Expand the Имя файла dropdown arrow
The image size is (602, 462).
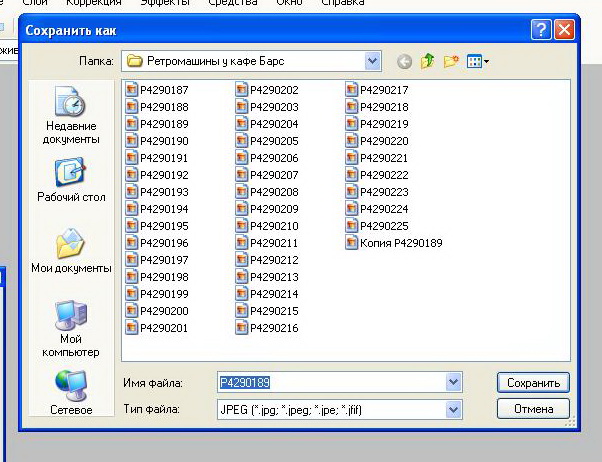tap(454, 382)
